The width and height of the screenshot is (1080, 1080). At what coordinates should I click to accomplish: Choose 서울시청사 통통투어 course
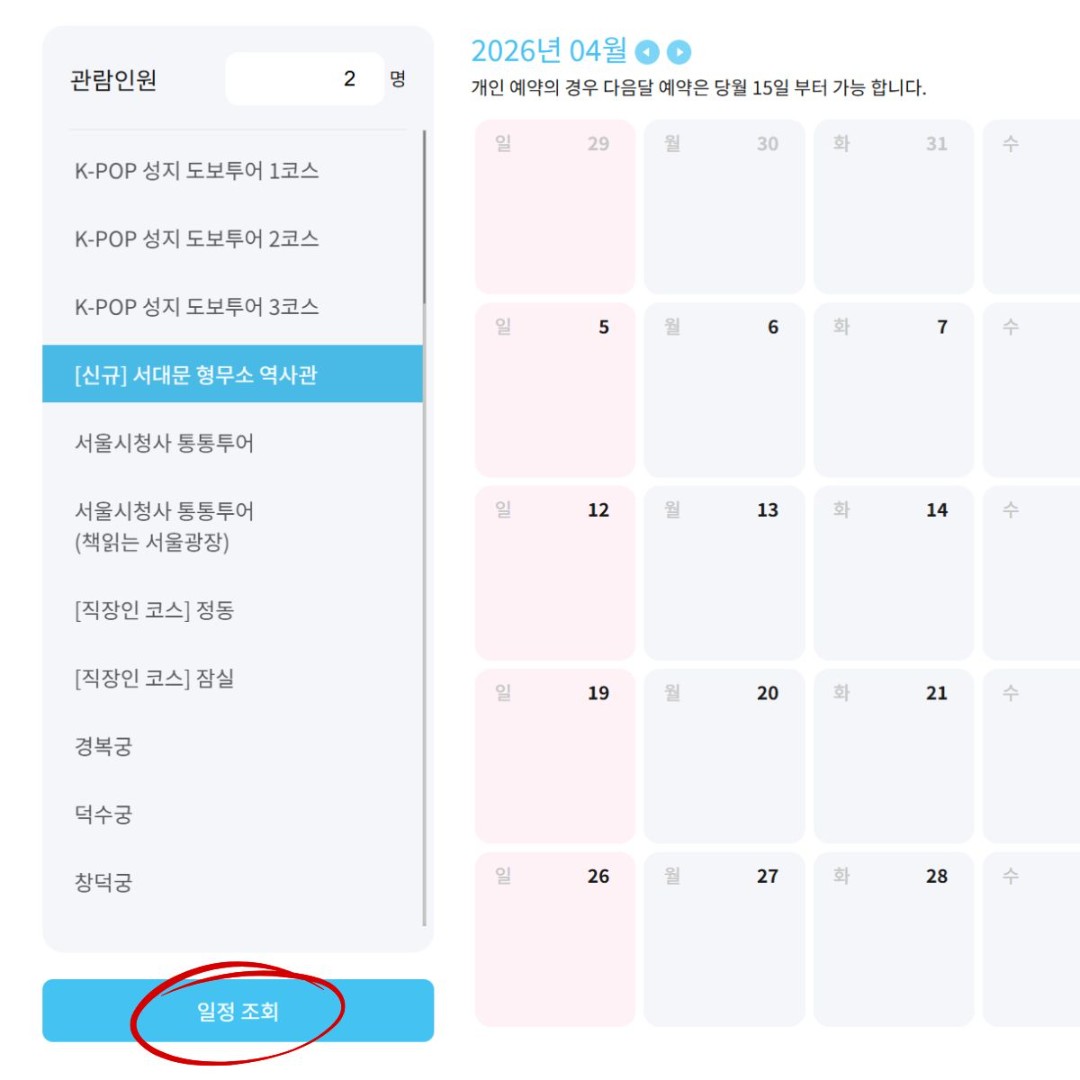(x=232, y=443)
